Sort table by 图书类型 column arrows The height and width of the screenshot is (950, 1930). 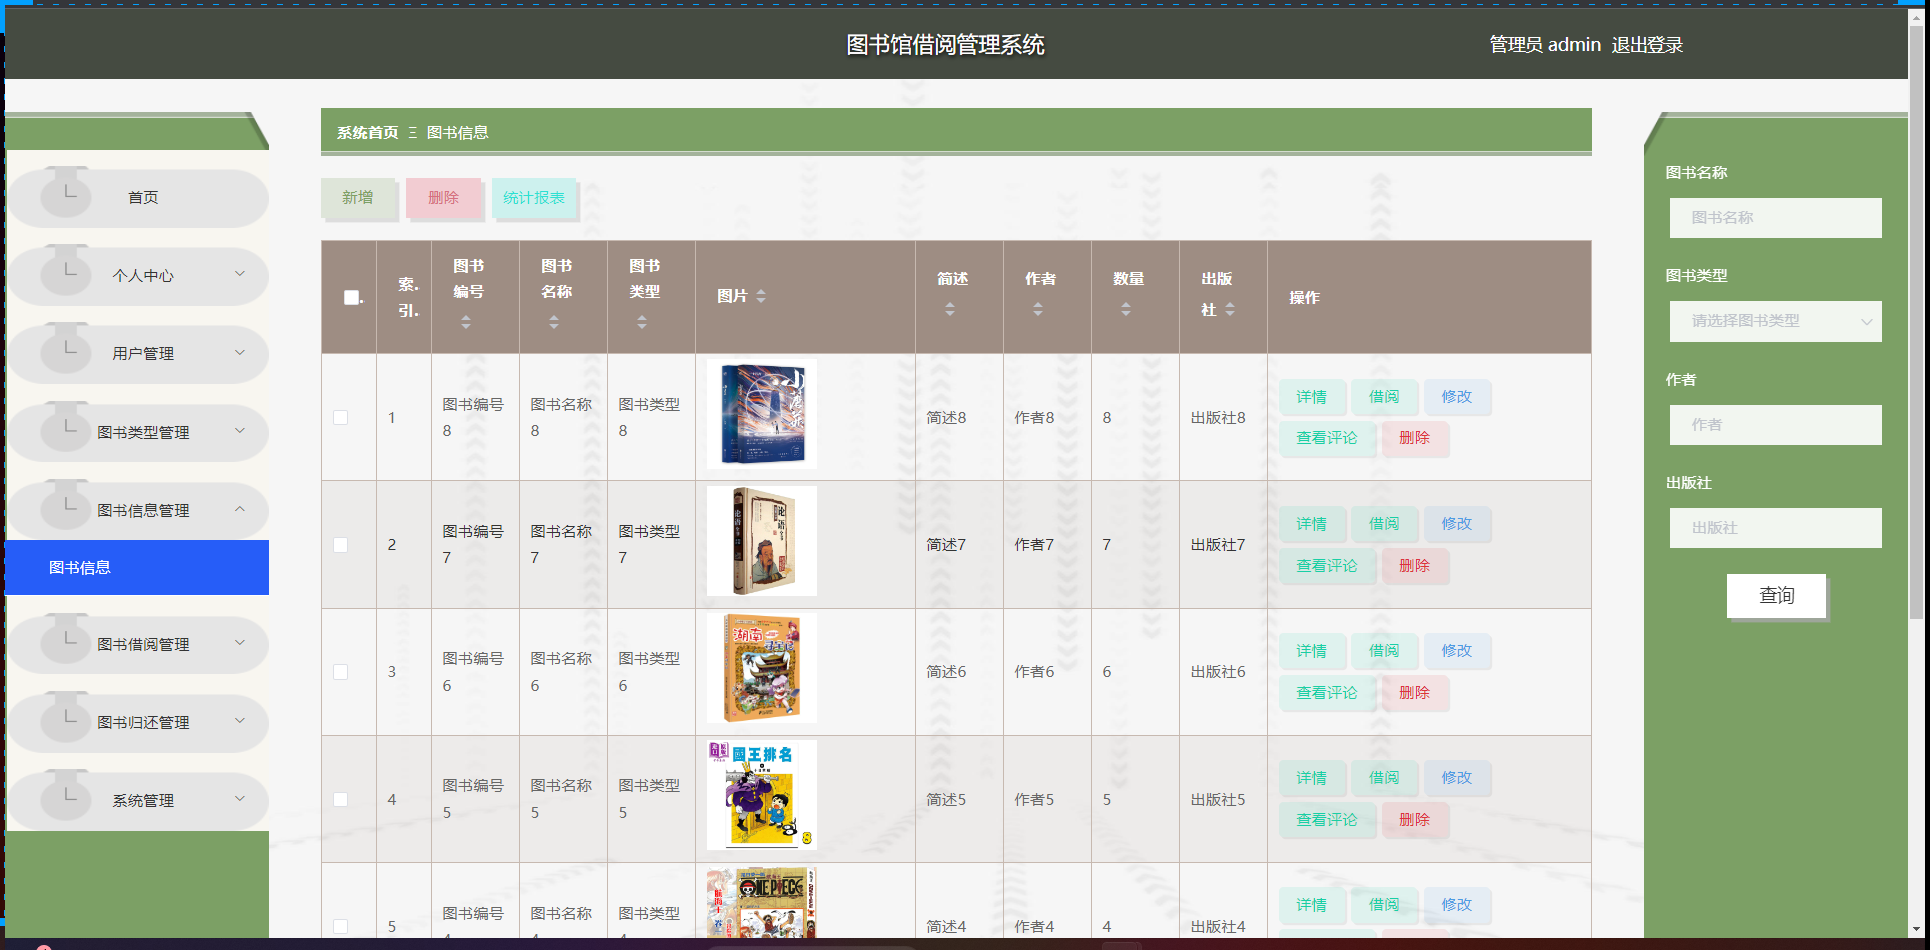[642, 322]
